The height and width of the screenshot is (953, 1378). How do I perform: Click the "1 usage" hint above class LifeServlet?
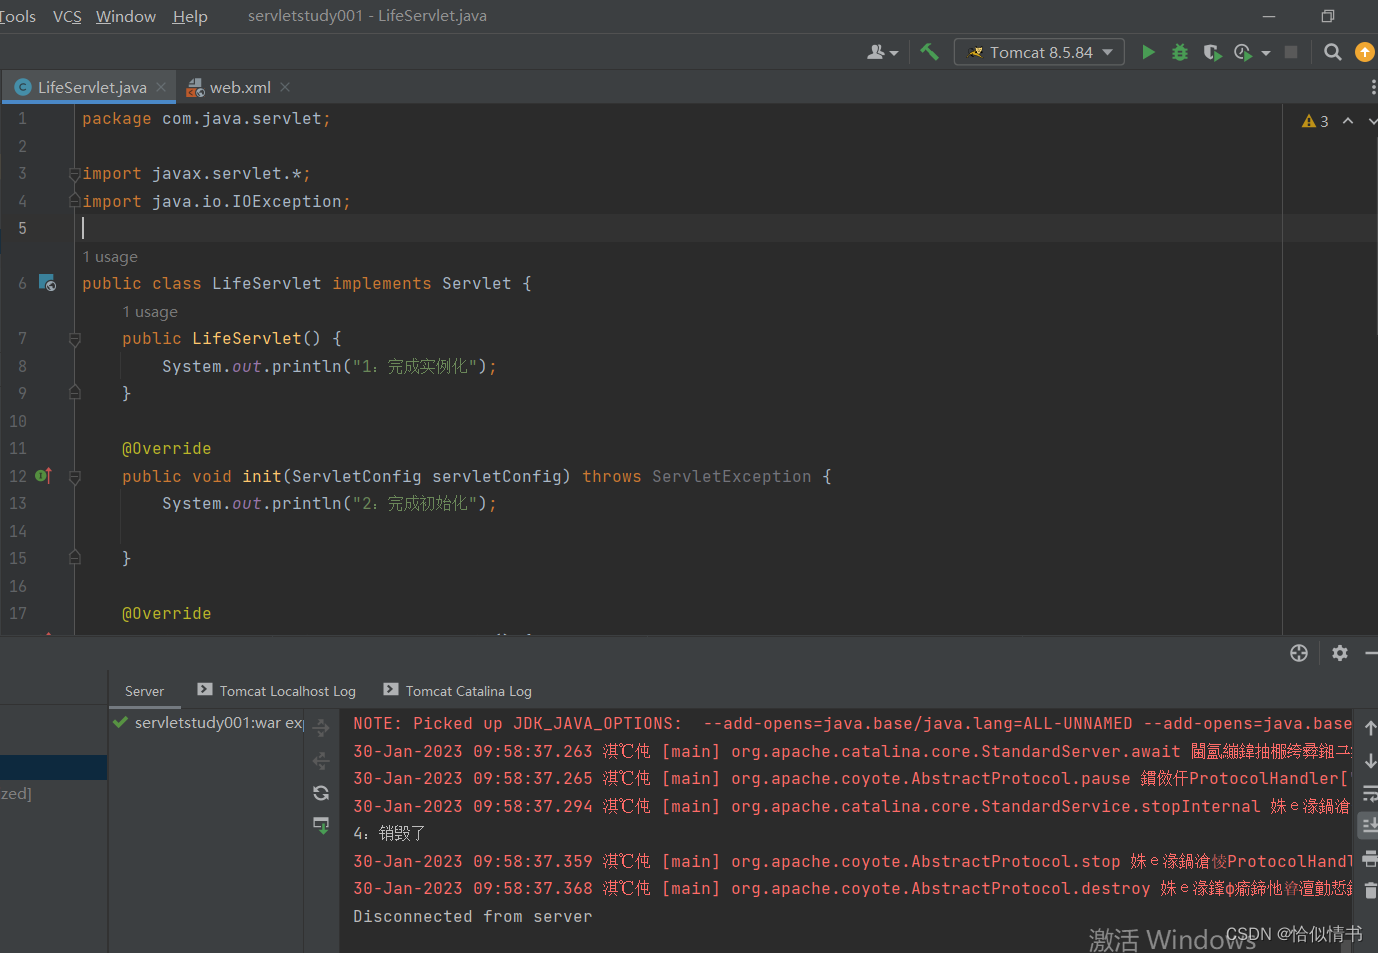[x=110, y=257]
